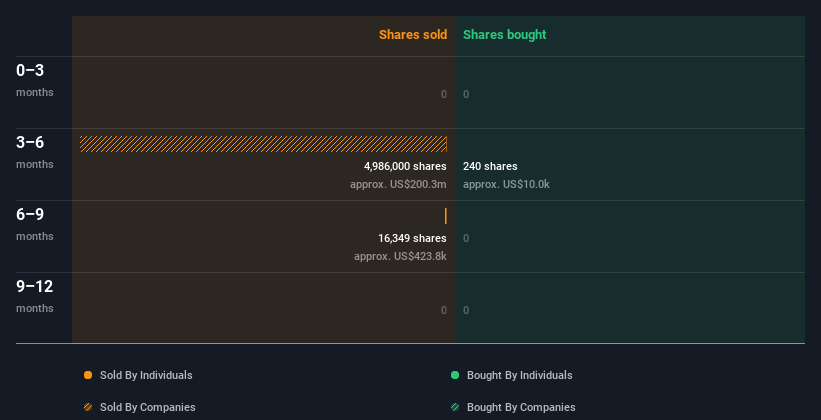This screenshot has width=821, height=420.
Task: Click the hatched 3–6 months sold bar
Action: point(263,144)
